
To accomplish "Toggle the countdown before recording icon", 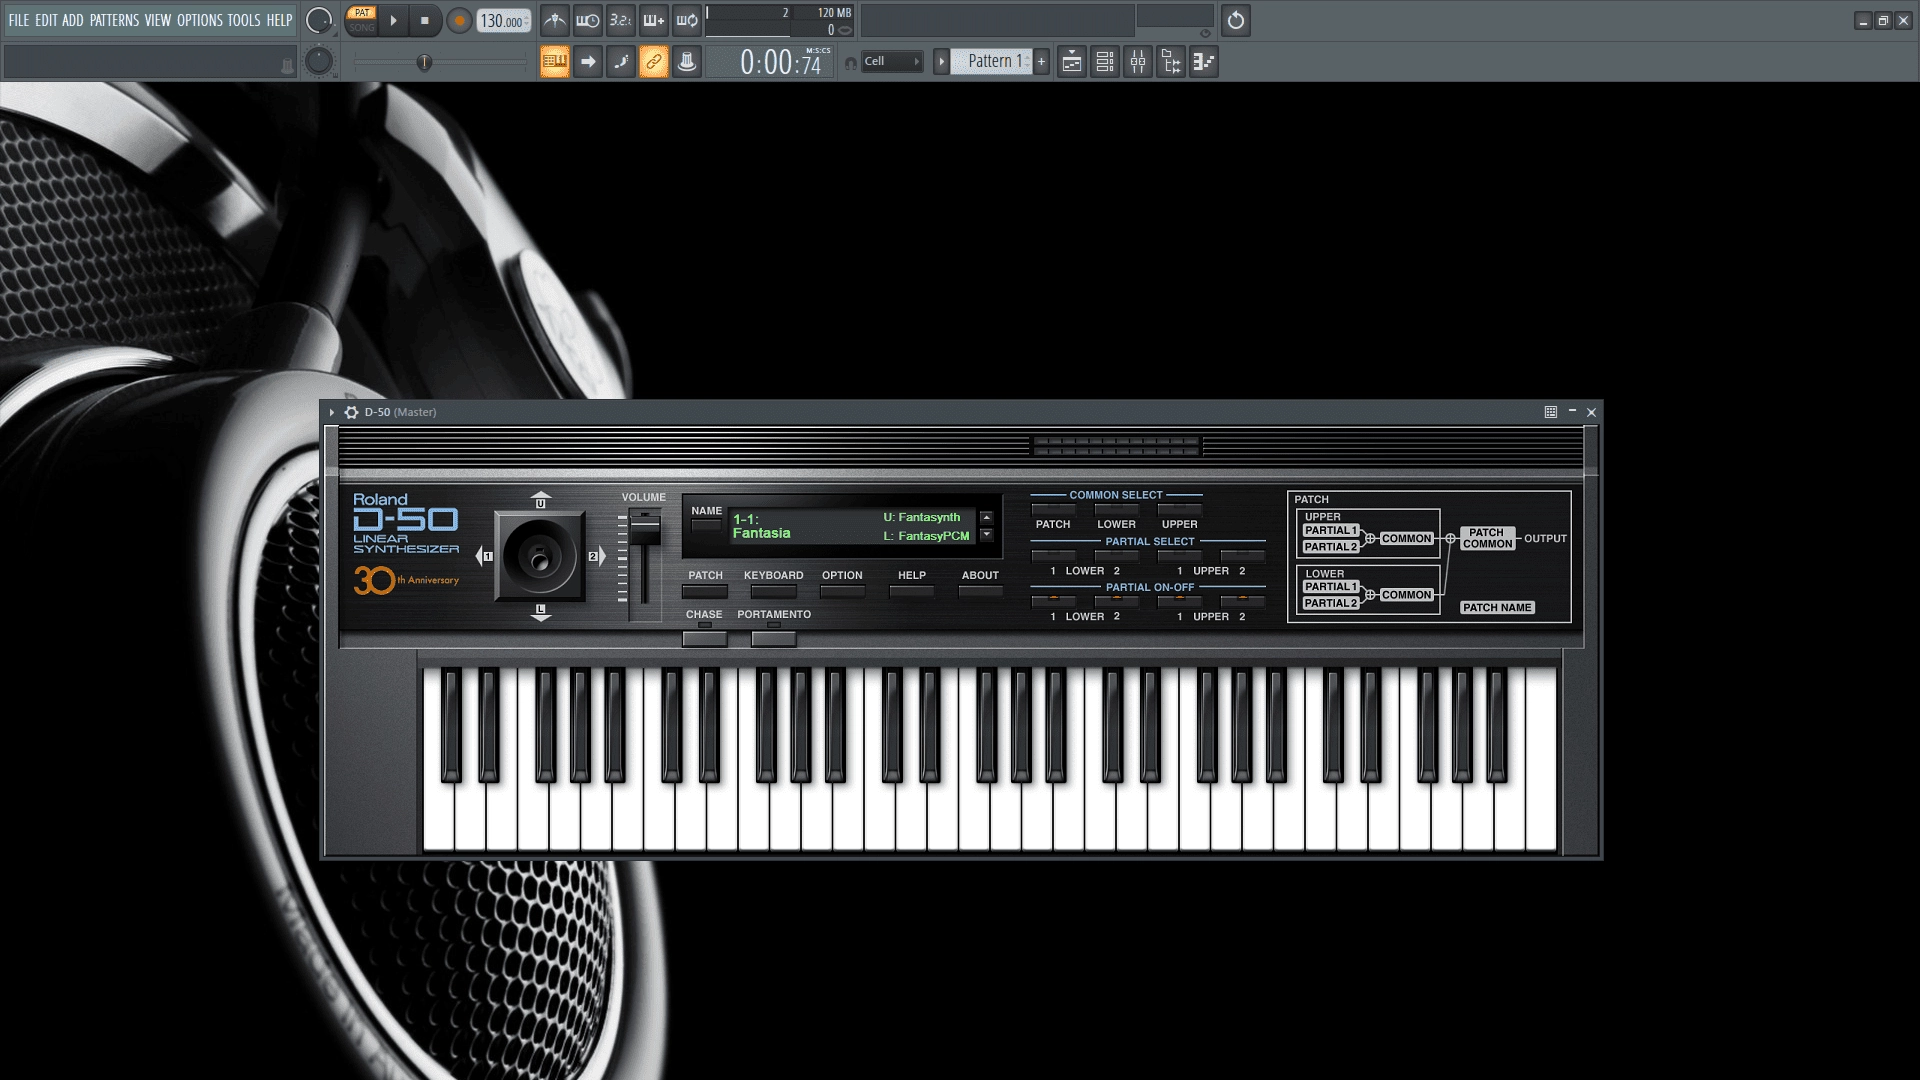I will pos(621,20).
